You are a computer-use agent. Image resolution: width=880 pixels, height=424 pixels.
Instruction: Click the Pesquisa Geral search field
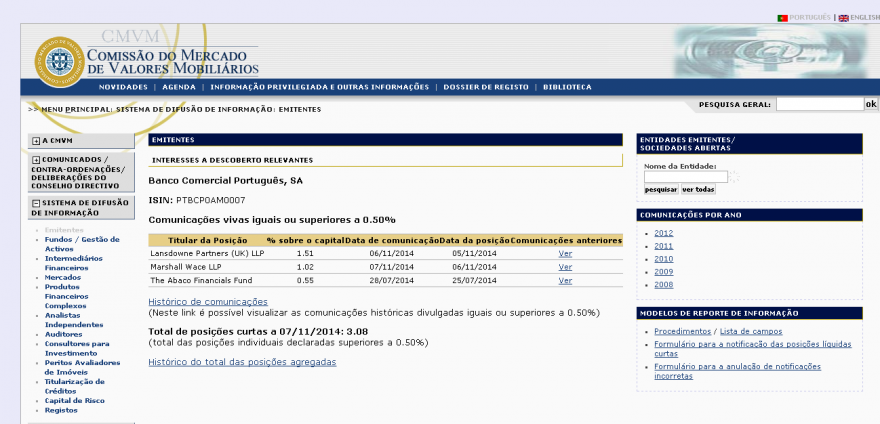point(819,104)
